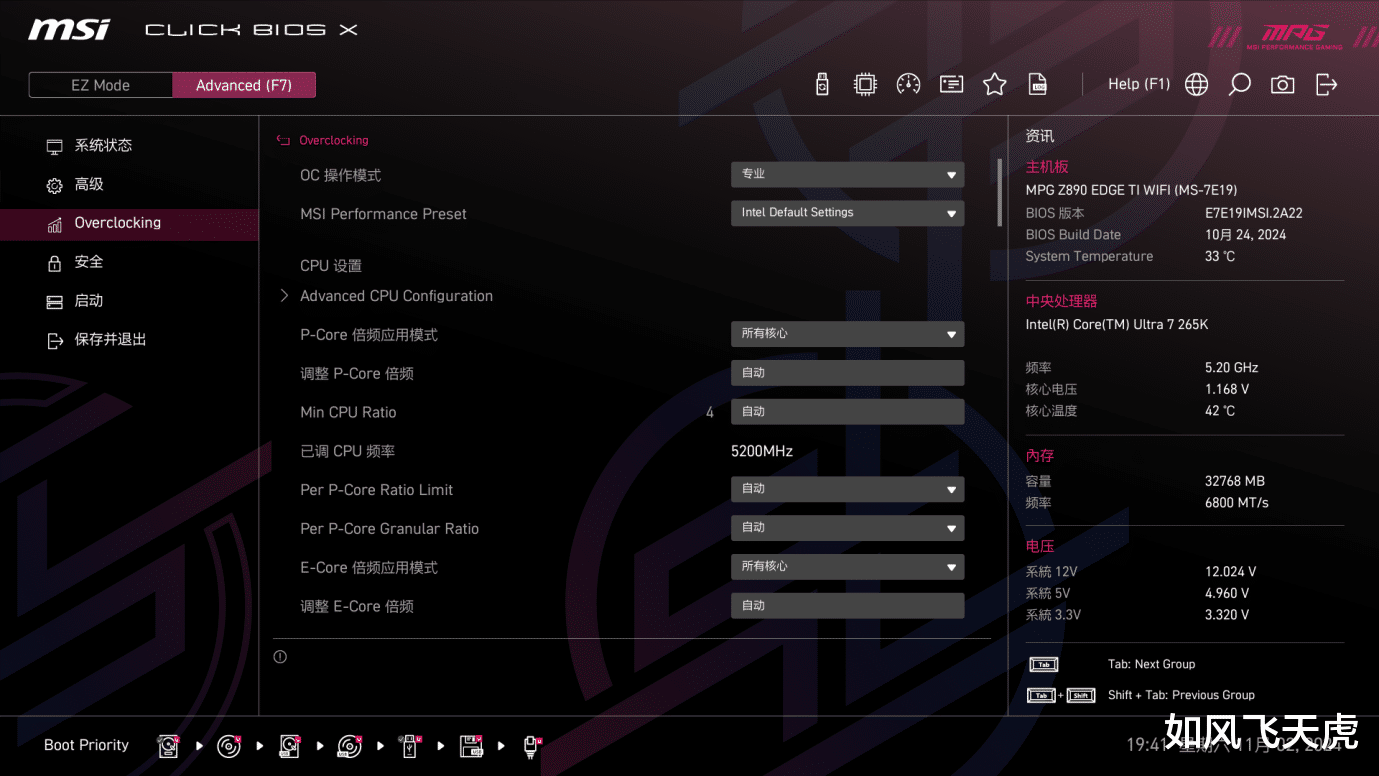
Task: Click the 12.024 V system voltage value
Action: pyautogui.click(x=1231, y=572)
